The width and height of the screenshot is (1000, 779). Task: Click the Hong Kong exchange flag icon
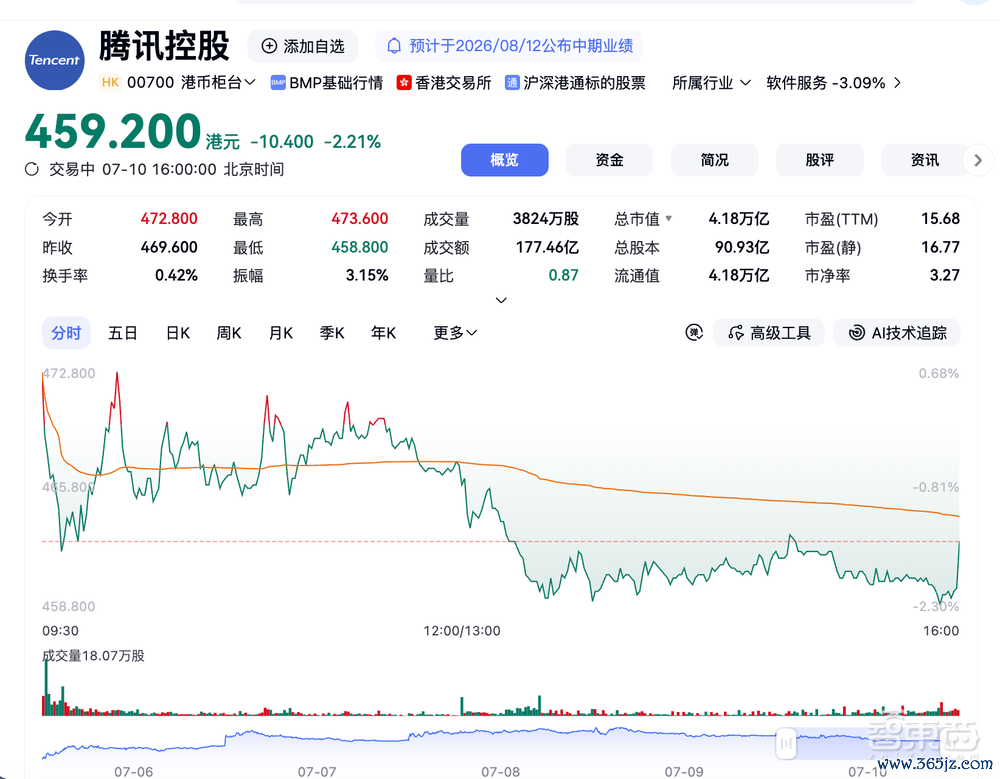pos(404,83)
